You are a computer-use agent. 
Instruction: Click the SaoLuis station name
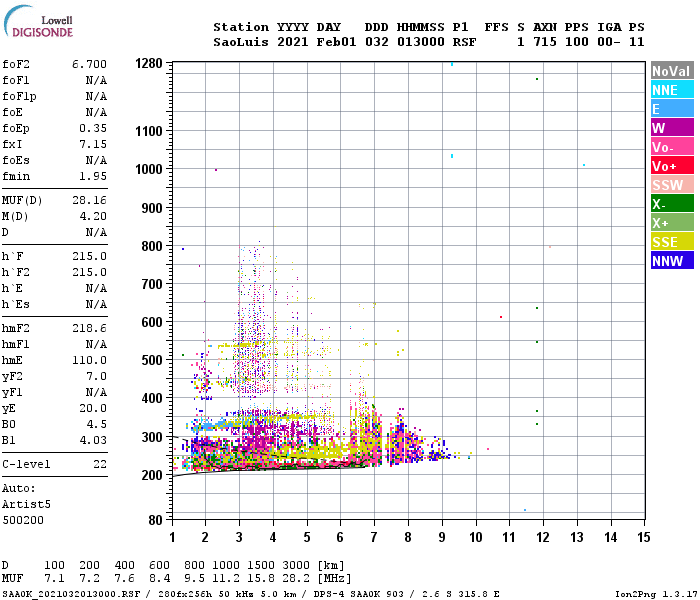tap(241, 42)
